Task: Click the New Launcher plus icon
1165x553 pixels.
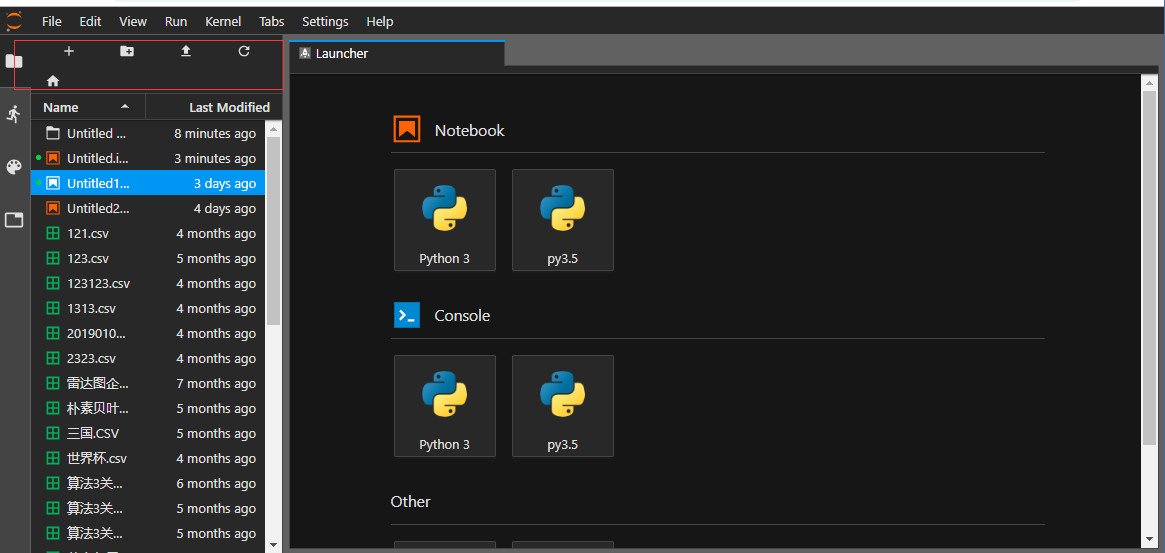Action: tap(69, 51)
